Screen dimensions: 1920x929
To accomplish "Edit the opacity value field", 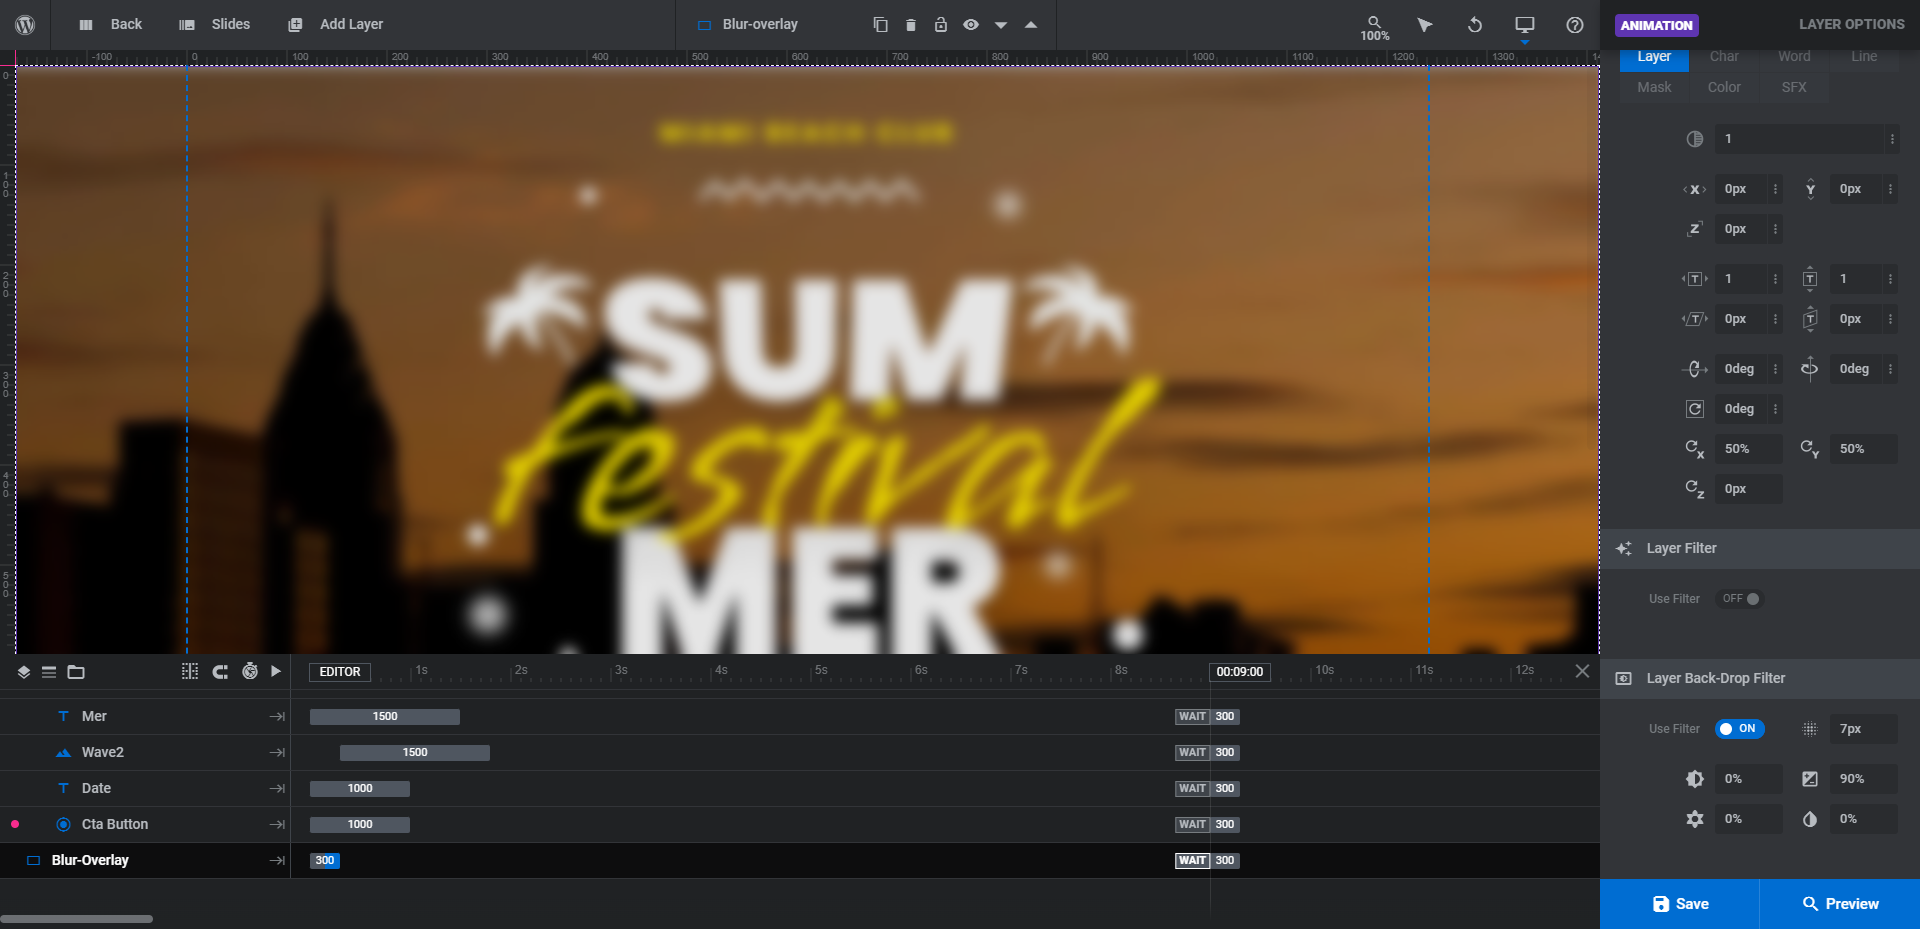I will click(x=1800, y=139).
